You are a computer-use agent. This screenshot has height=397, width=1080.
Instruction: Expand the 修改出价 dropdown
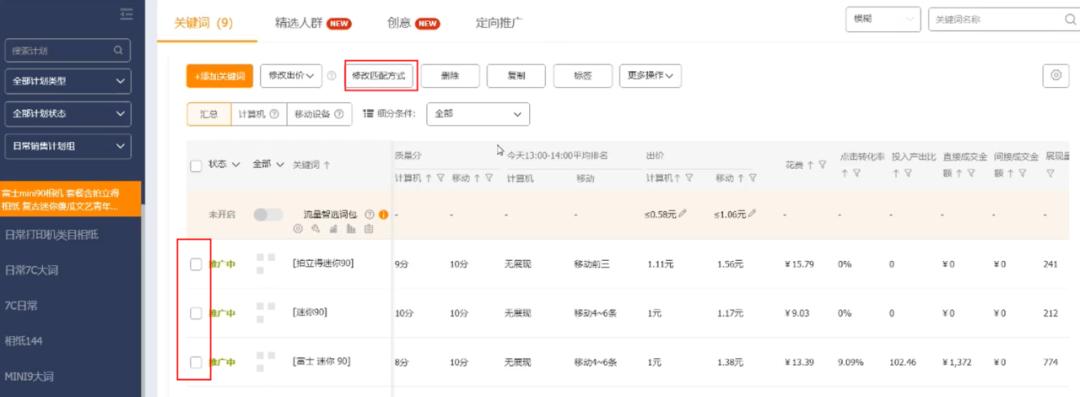click(x=291, y=76)
